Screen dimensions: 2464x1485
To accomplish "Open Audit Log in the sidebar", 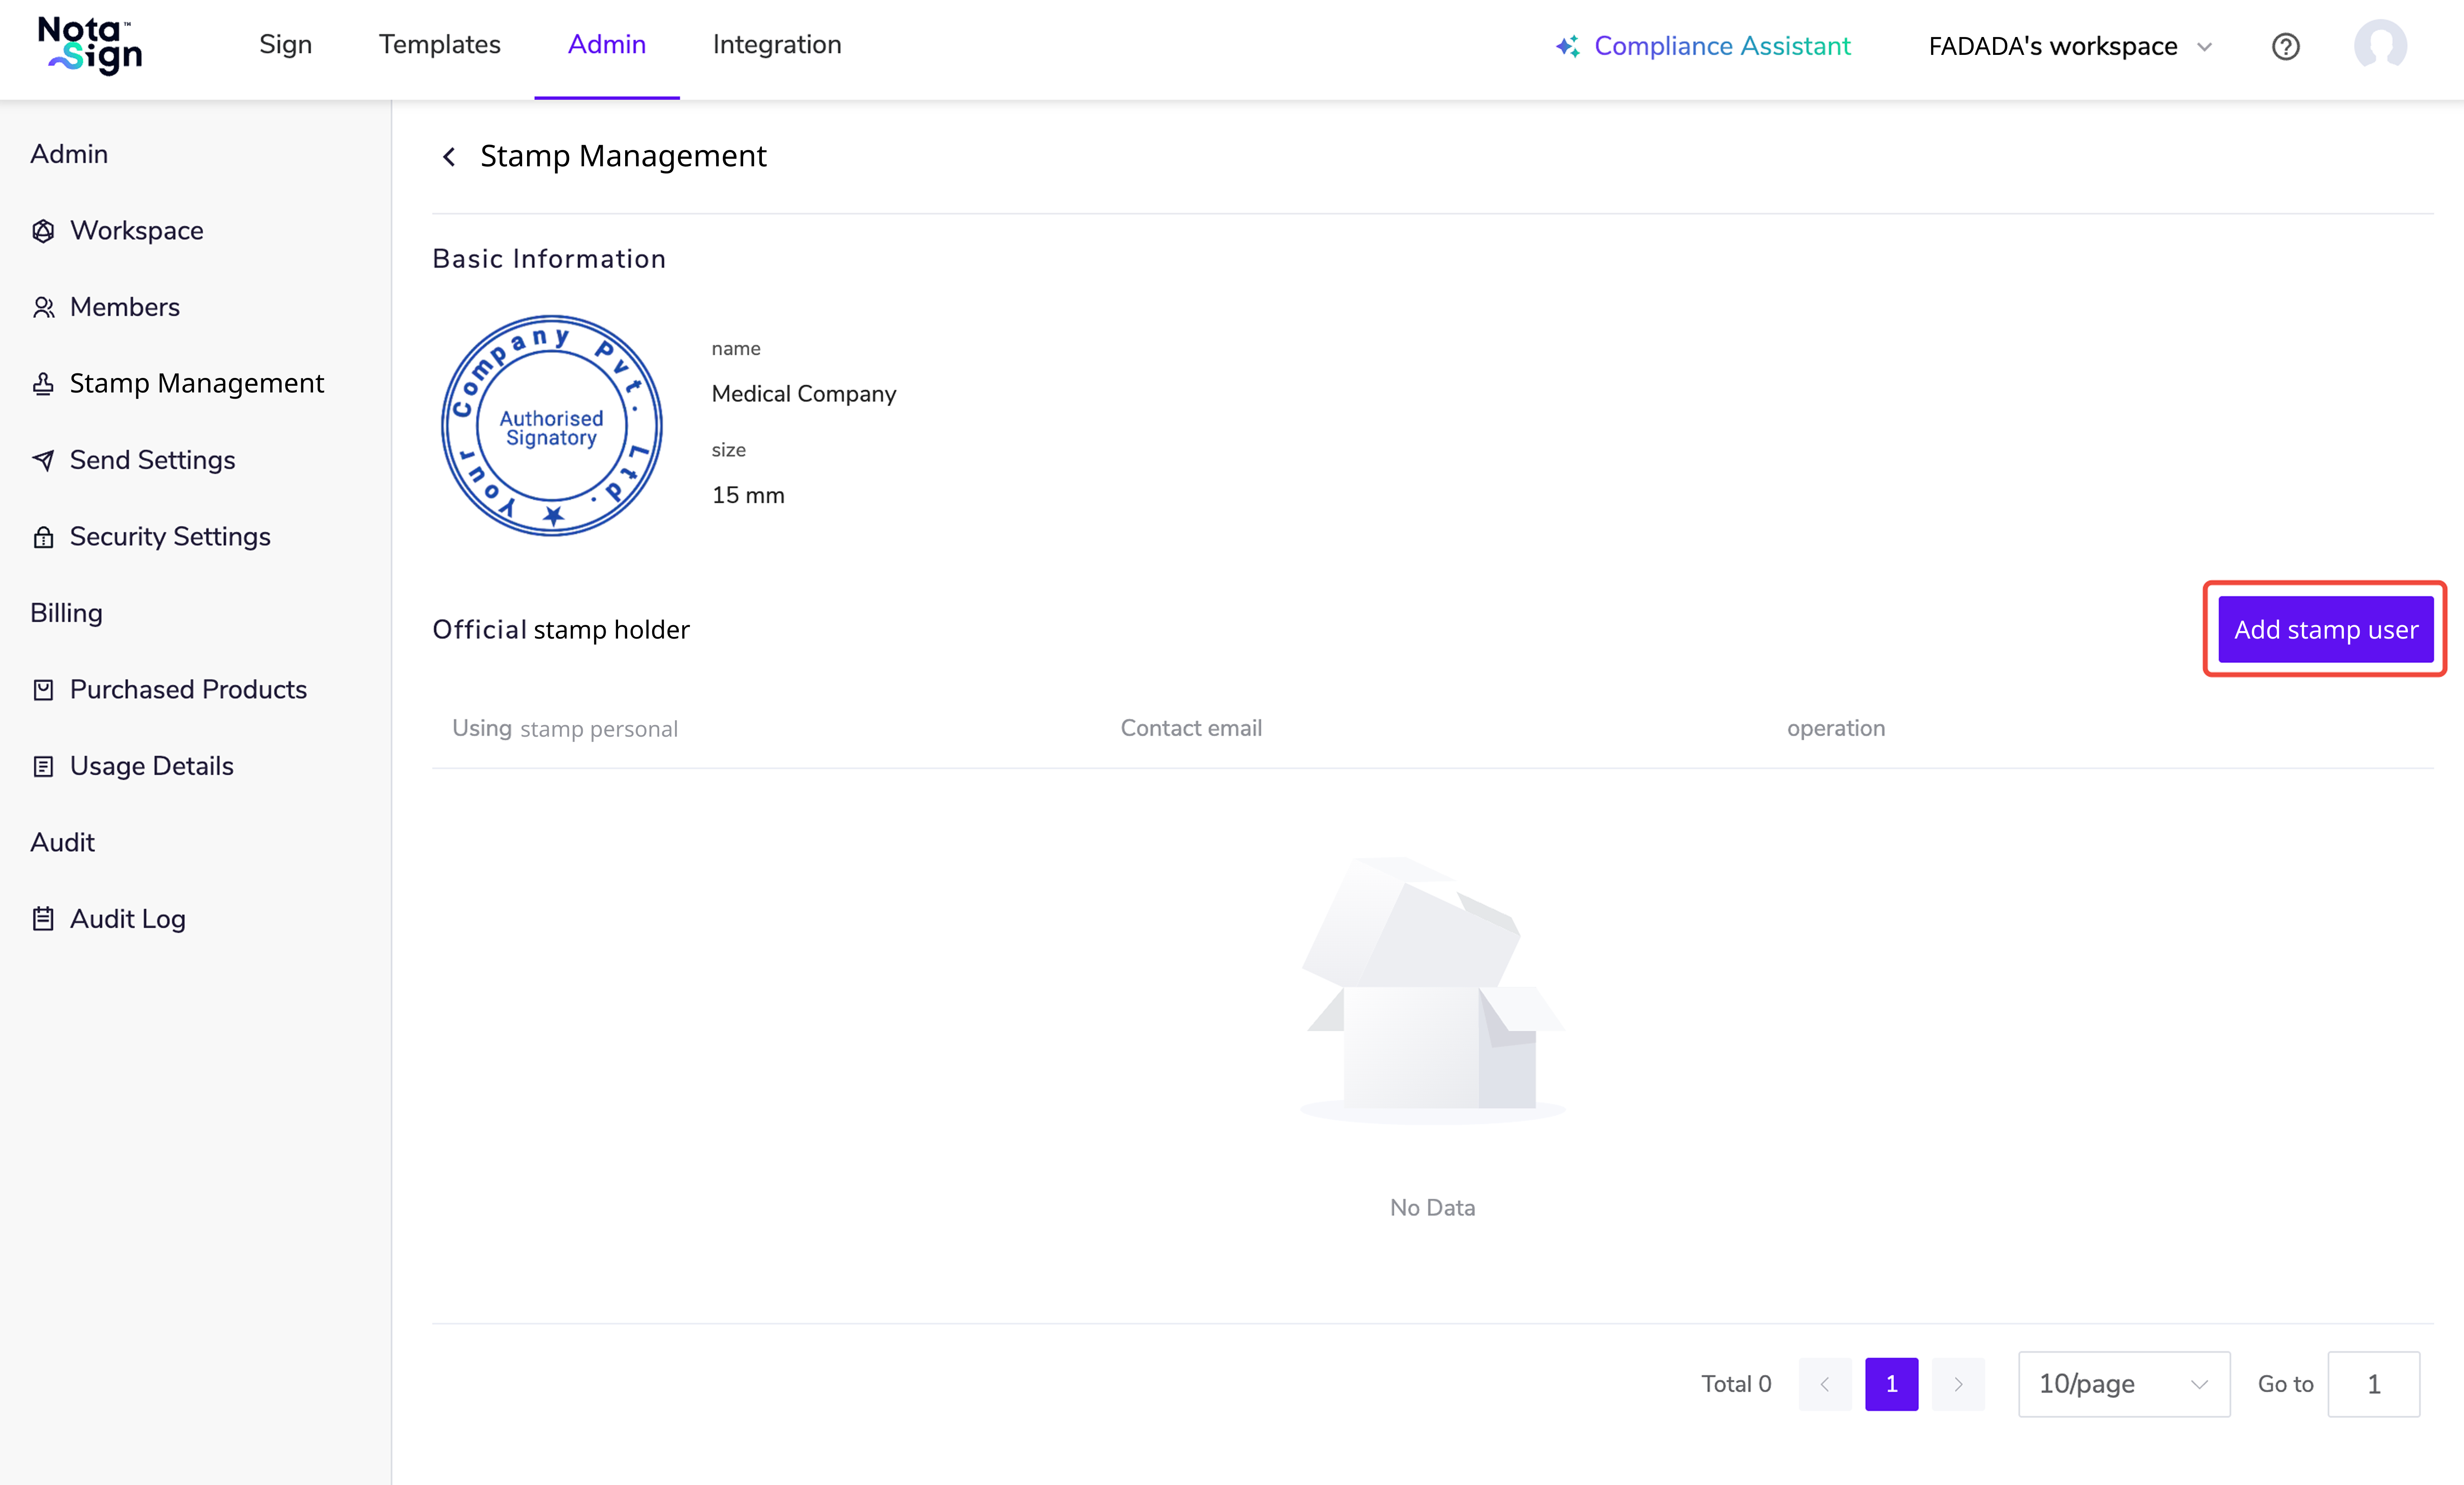I will click(x=127, y=919).
